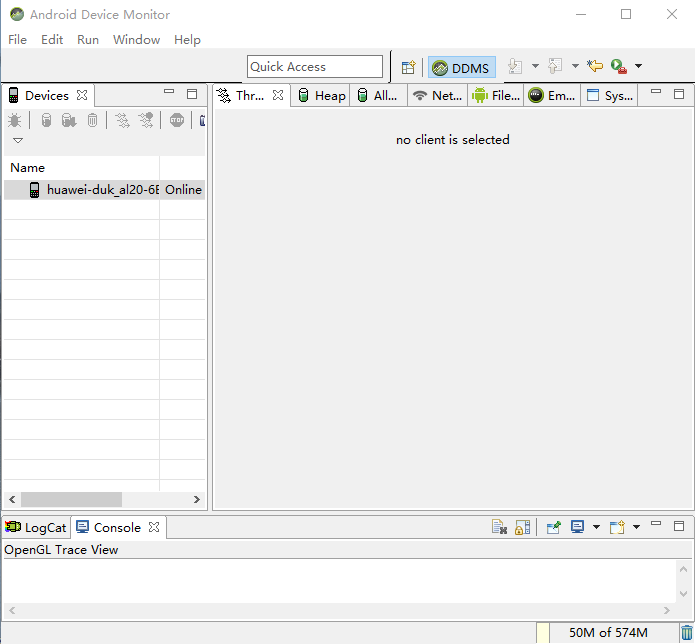Viewport: 695px width, 644px height.
Task: Click the Update Heap cylinder icon
Action: click(46, 120)
